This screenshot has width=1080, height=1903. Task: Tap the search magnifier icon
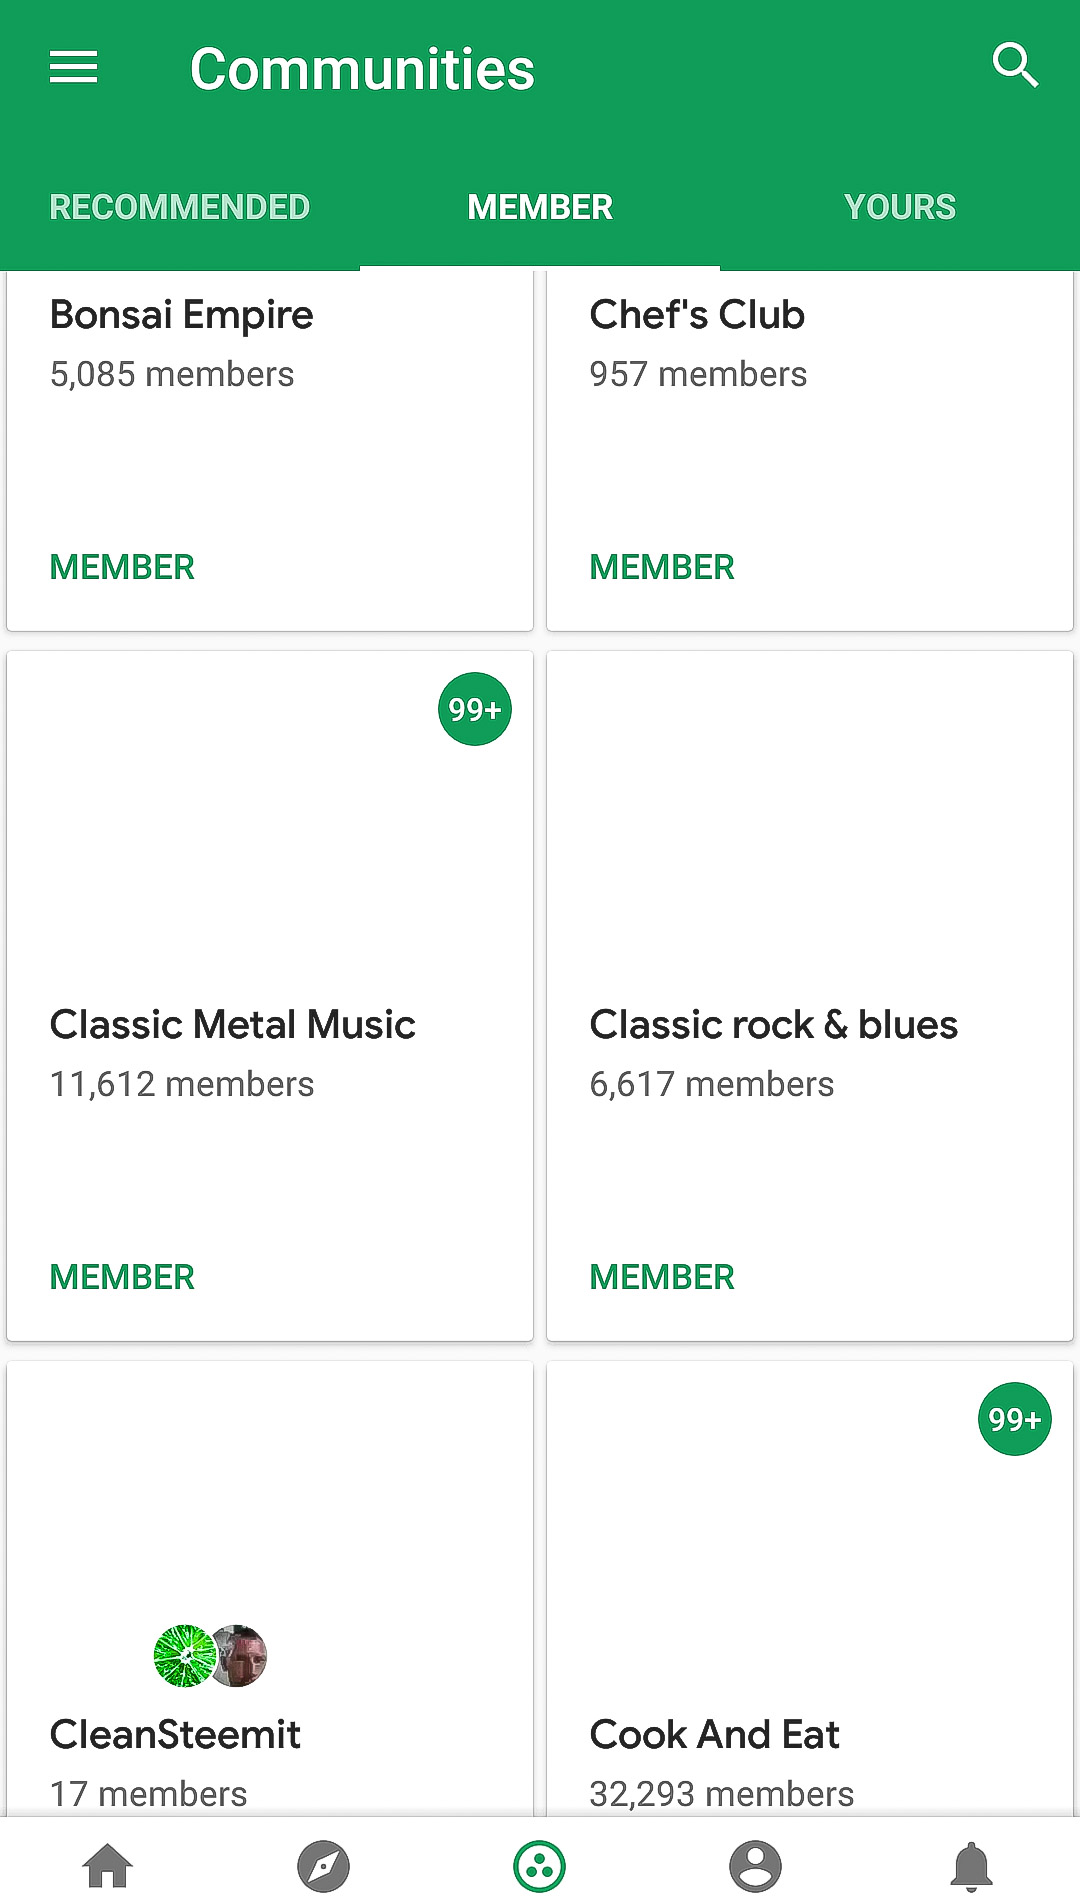click(x=1015, y=66)
